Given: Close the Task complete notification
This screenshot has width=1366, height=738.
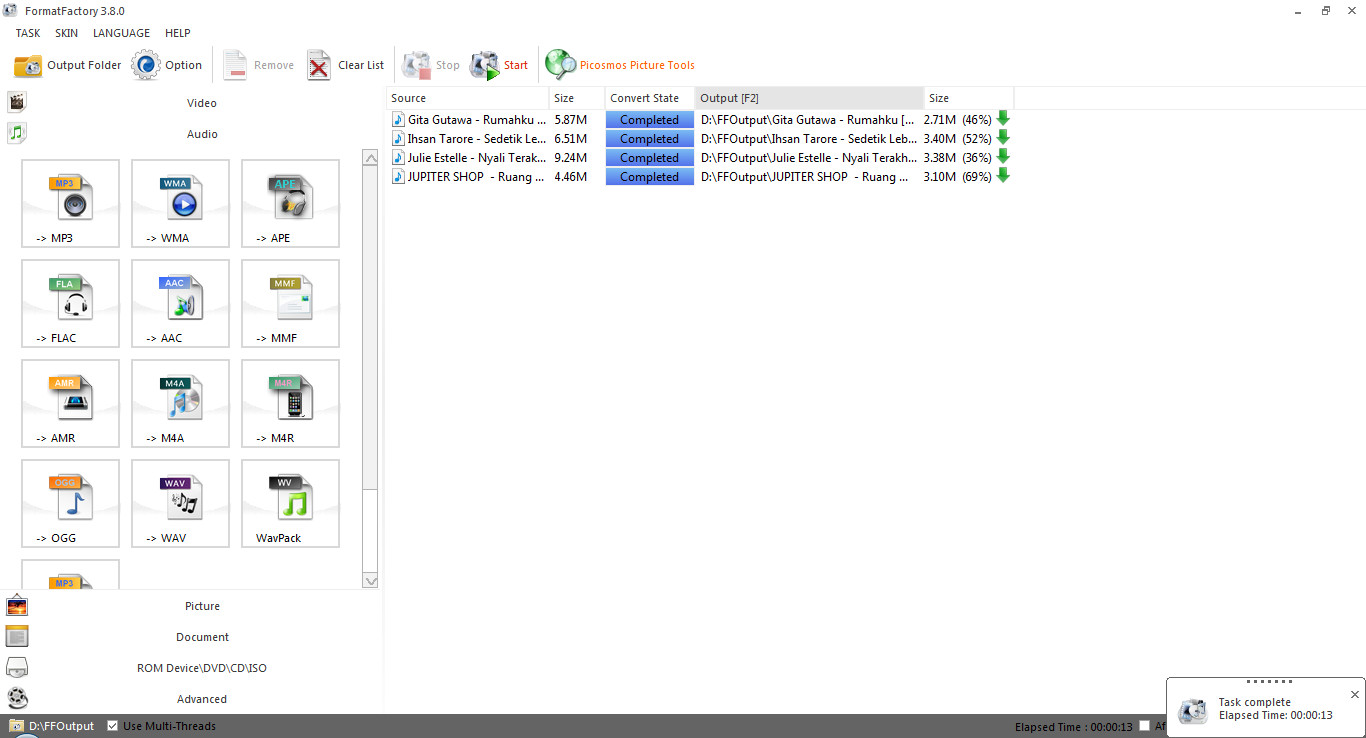Looking at the screenshot, I should coord(1355,694).
